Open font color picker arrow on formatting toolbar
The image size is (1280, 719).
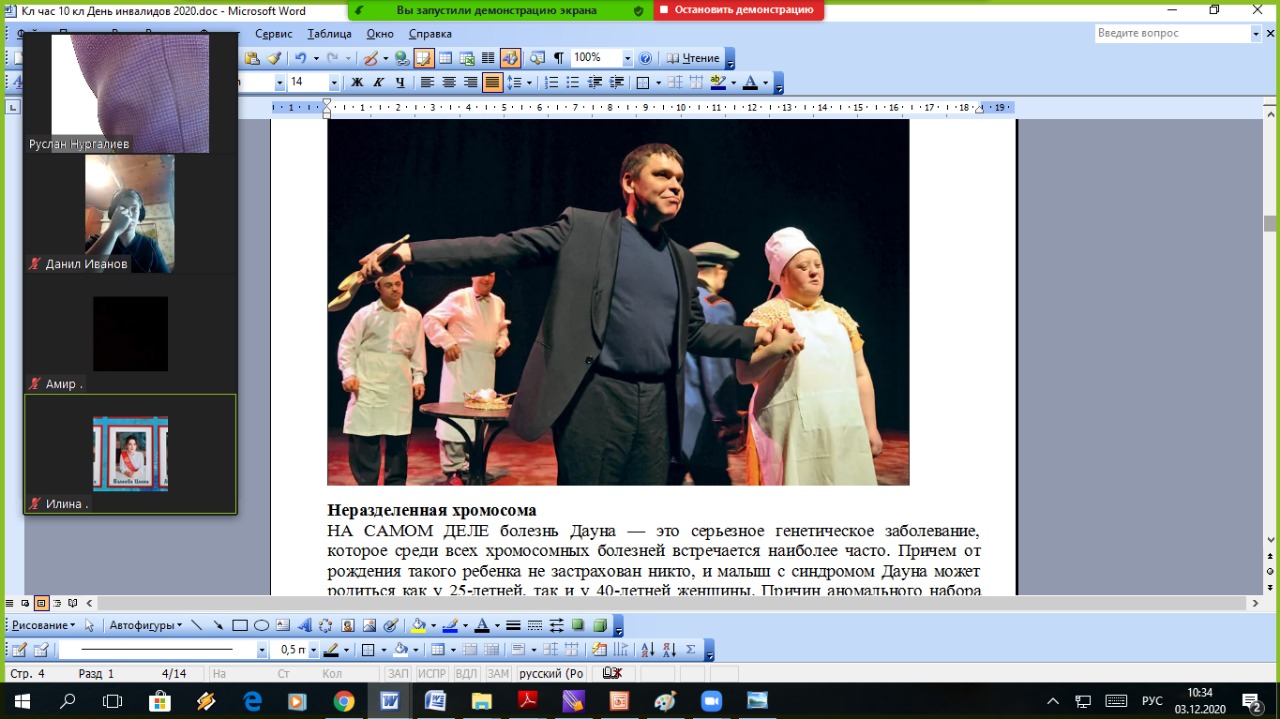pos(765,83)
